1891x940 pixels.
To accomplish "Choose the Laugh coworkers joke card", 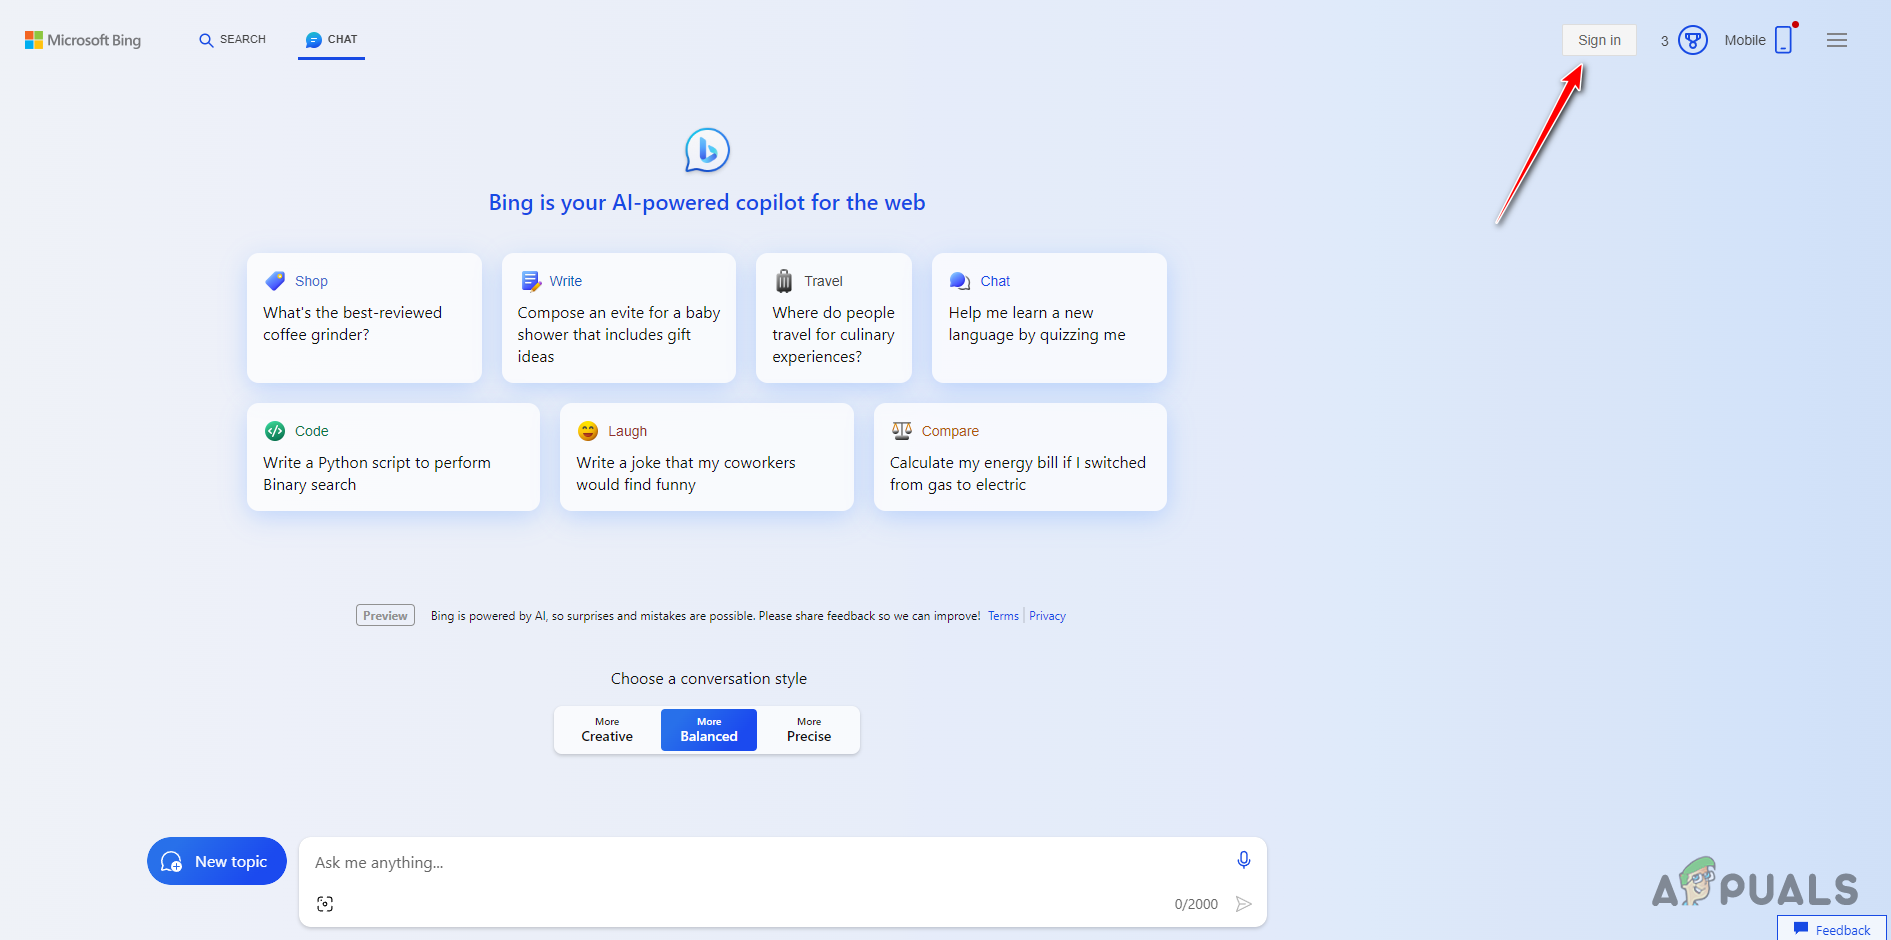I will [x=707, y=457].
